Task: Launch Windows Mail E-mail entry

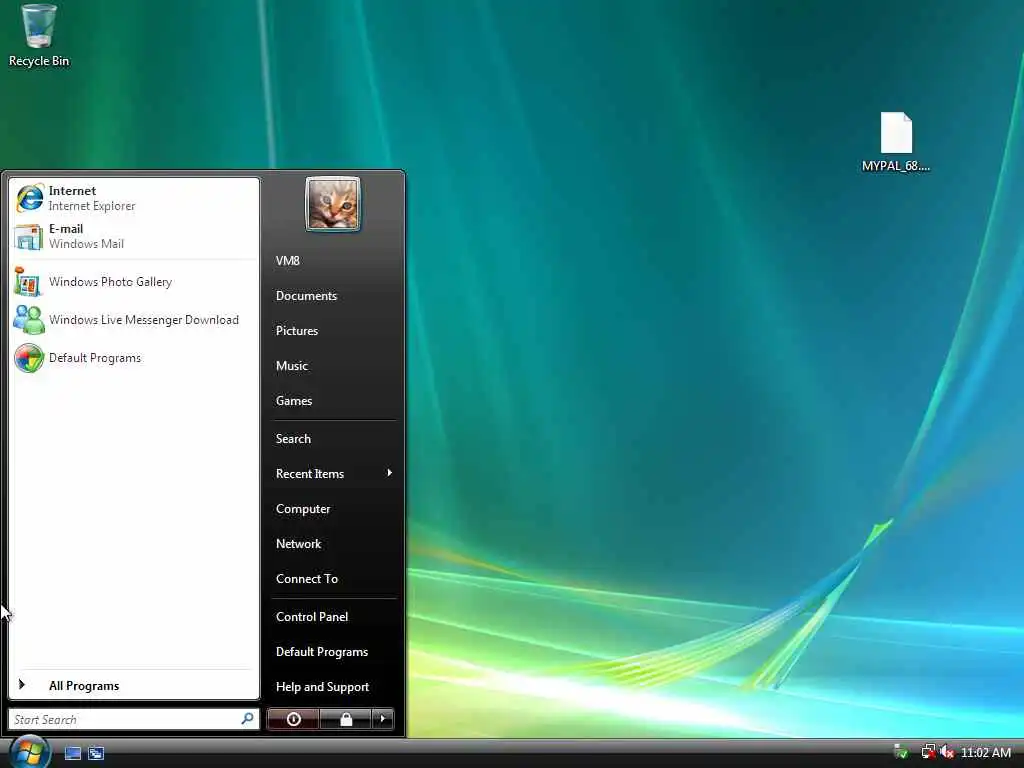Action: click(x=134, y=236)
